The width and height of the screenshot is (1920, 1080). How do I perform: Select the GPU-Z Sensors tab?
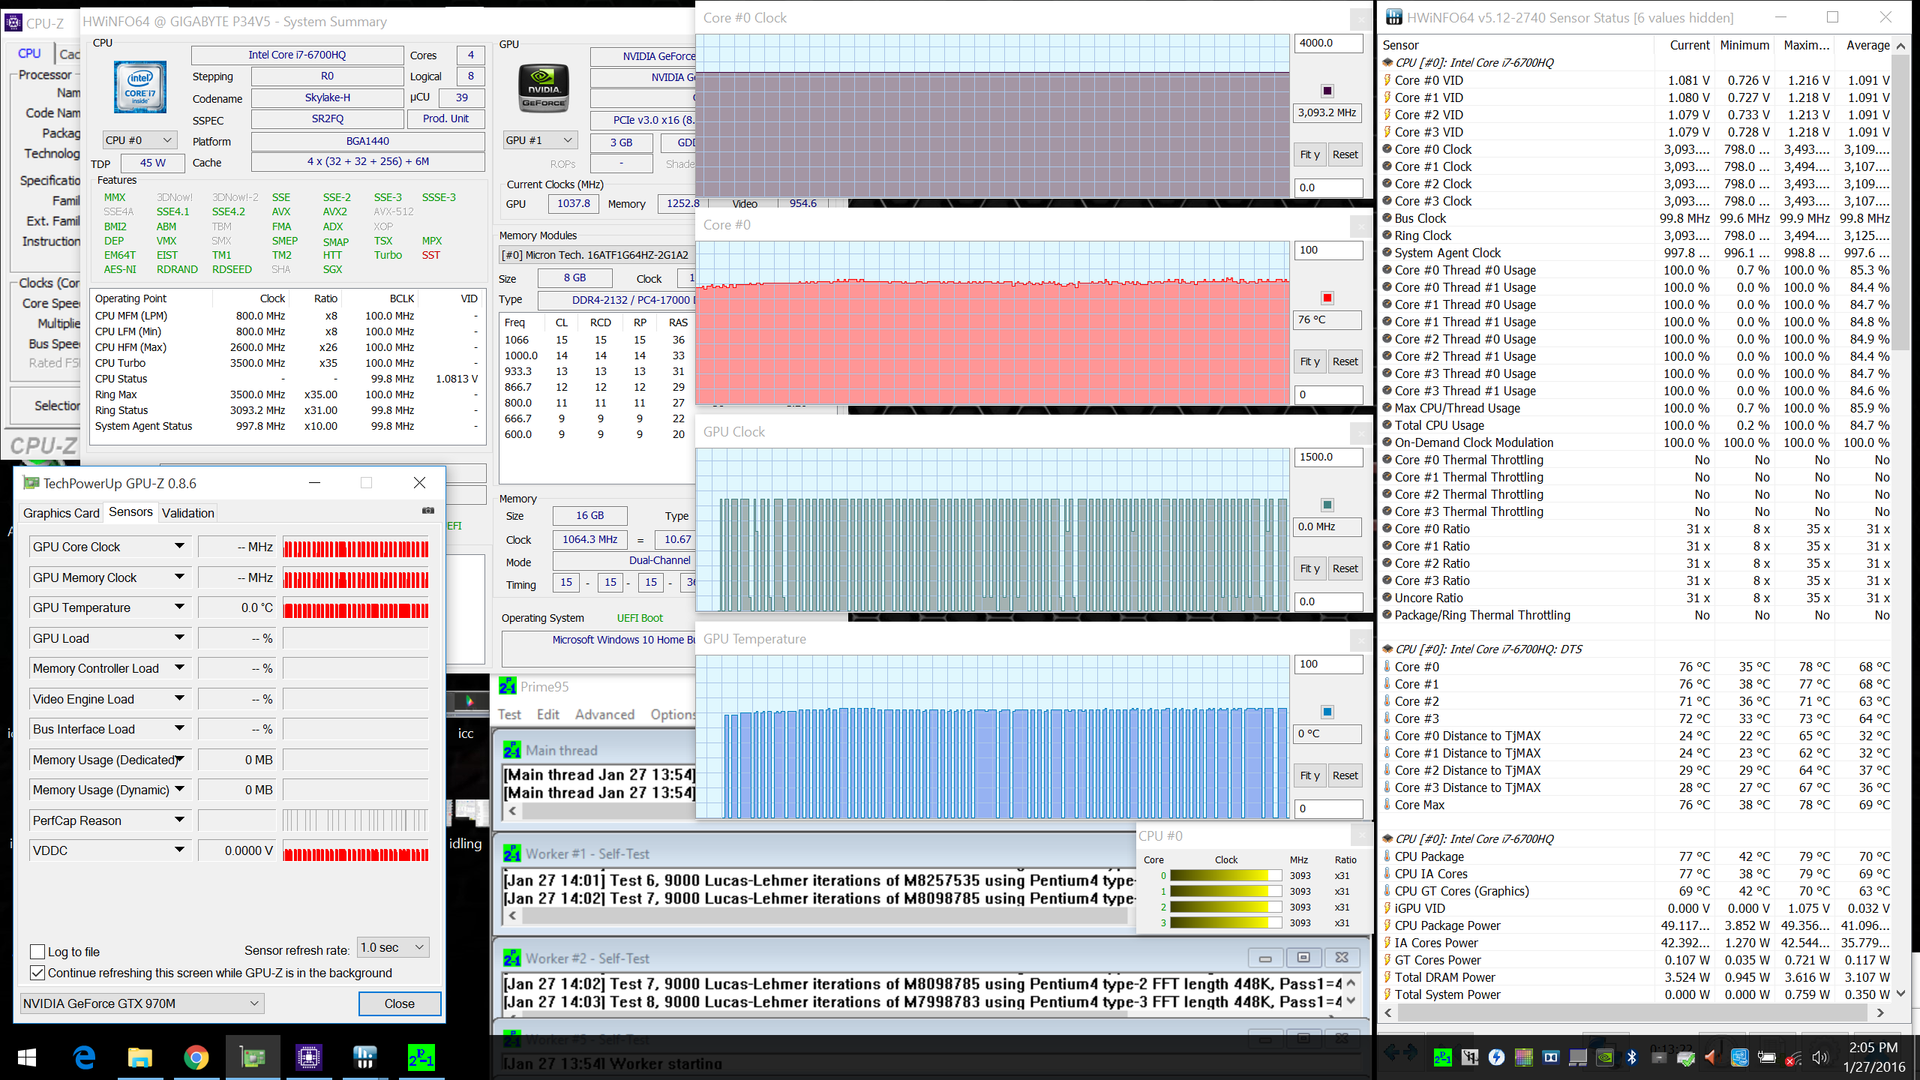tap(131, 512)
